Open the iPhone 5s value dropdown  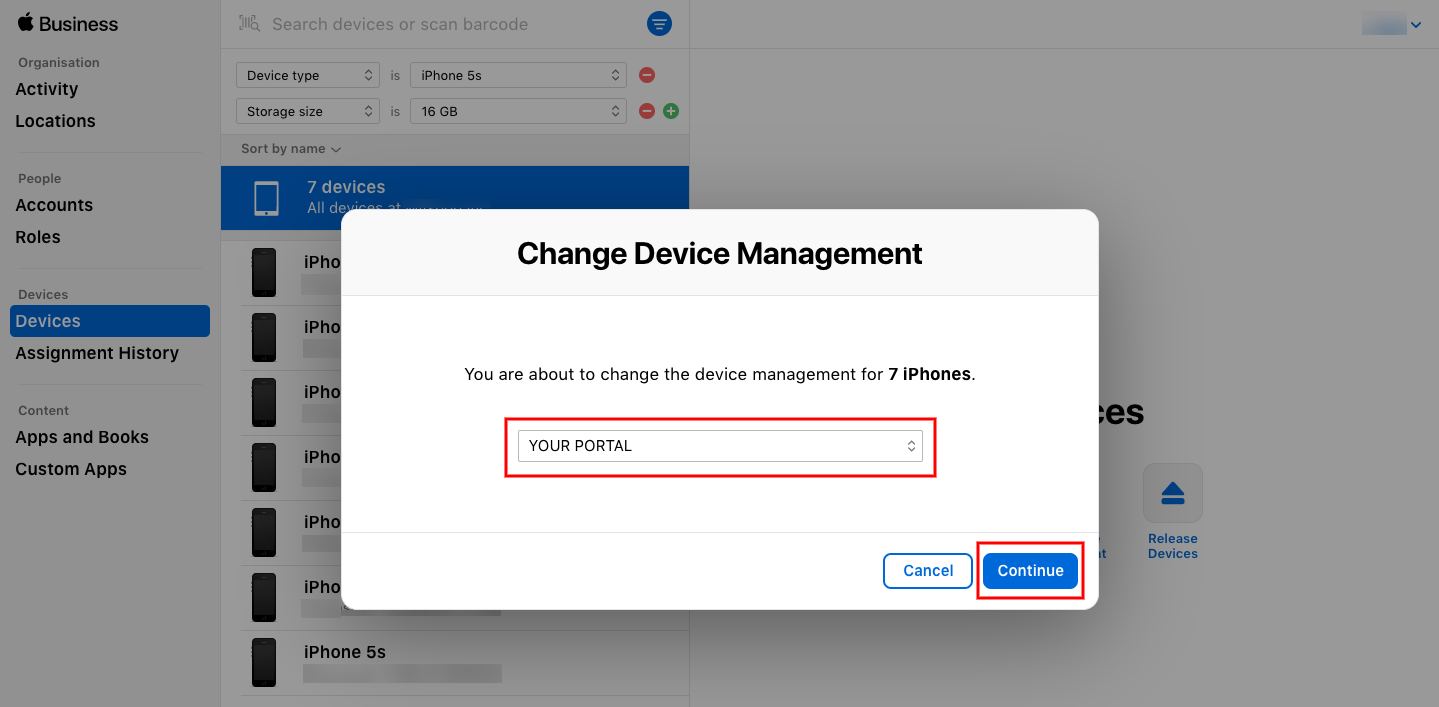tap(519, 75)
